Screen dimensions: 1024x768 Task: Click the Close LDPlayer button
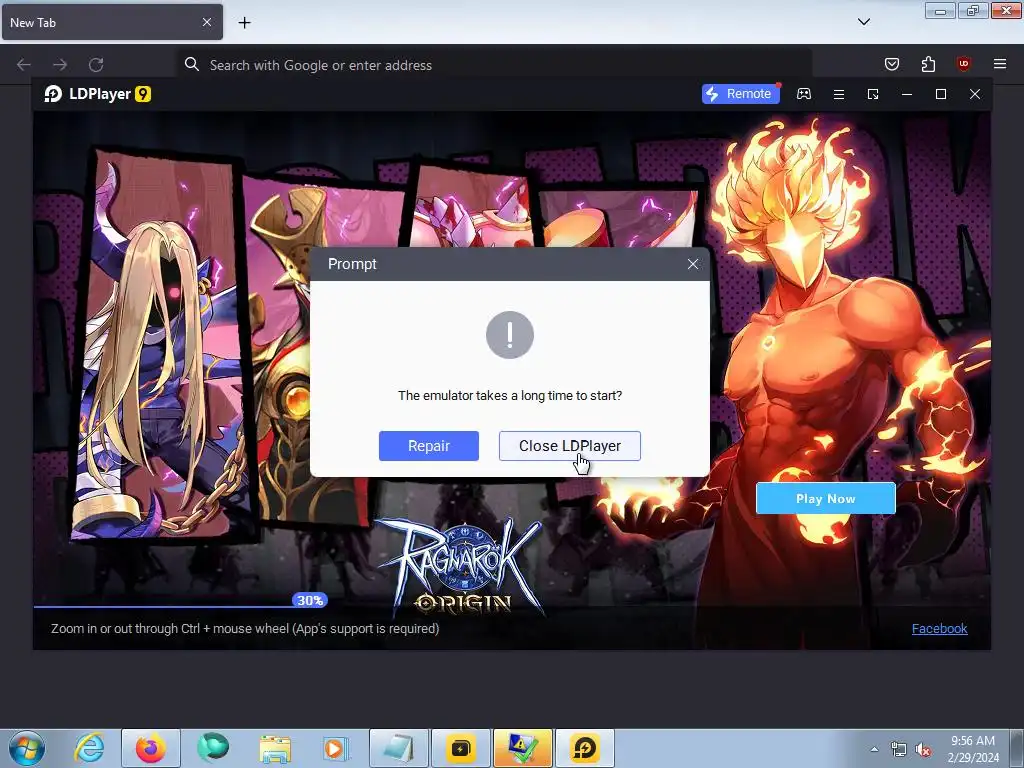tap(569, 446)
